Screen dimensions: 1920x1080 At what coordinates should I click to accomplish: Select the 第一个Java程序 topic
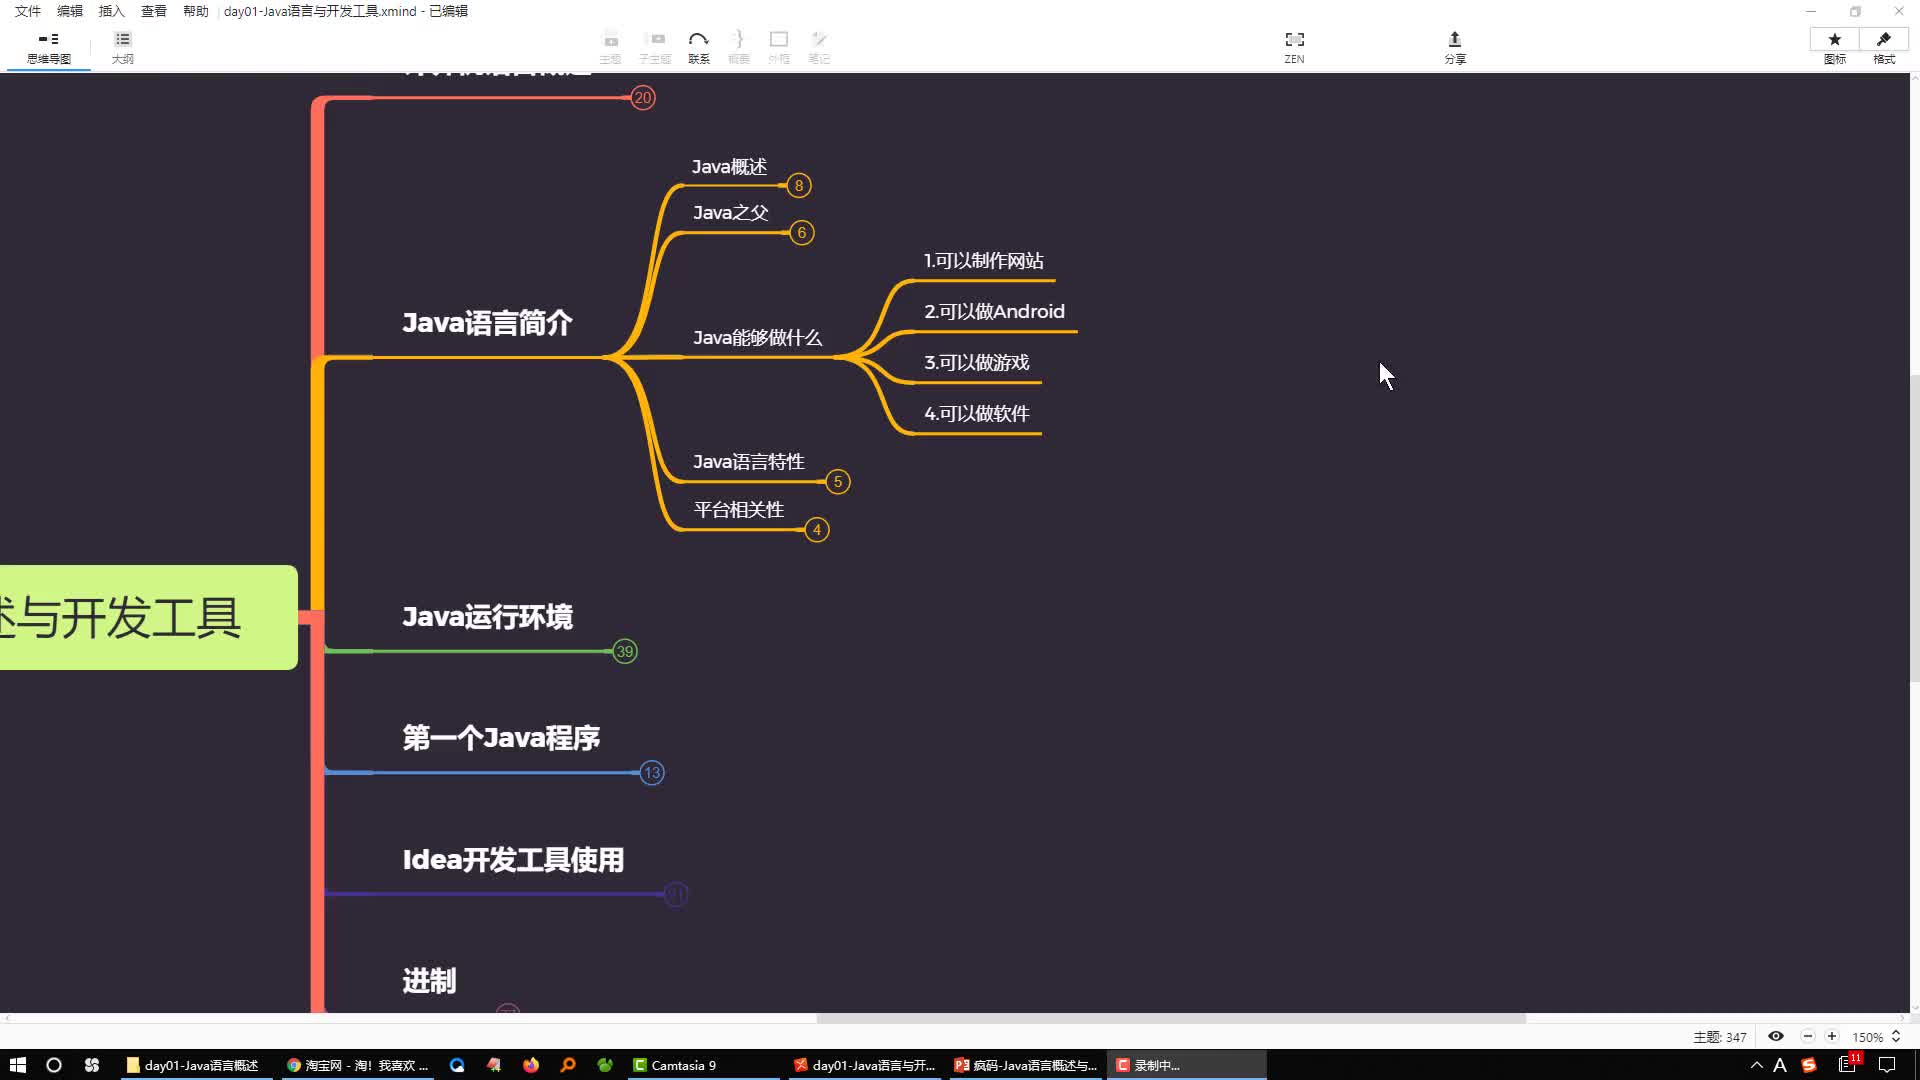click(501, 738)
